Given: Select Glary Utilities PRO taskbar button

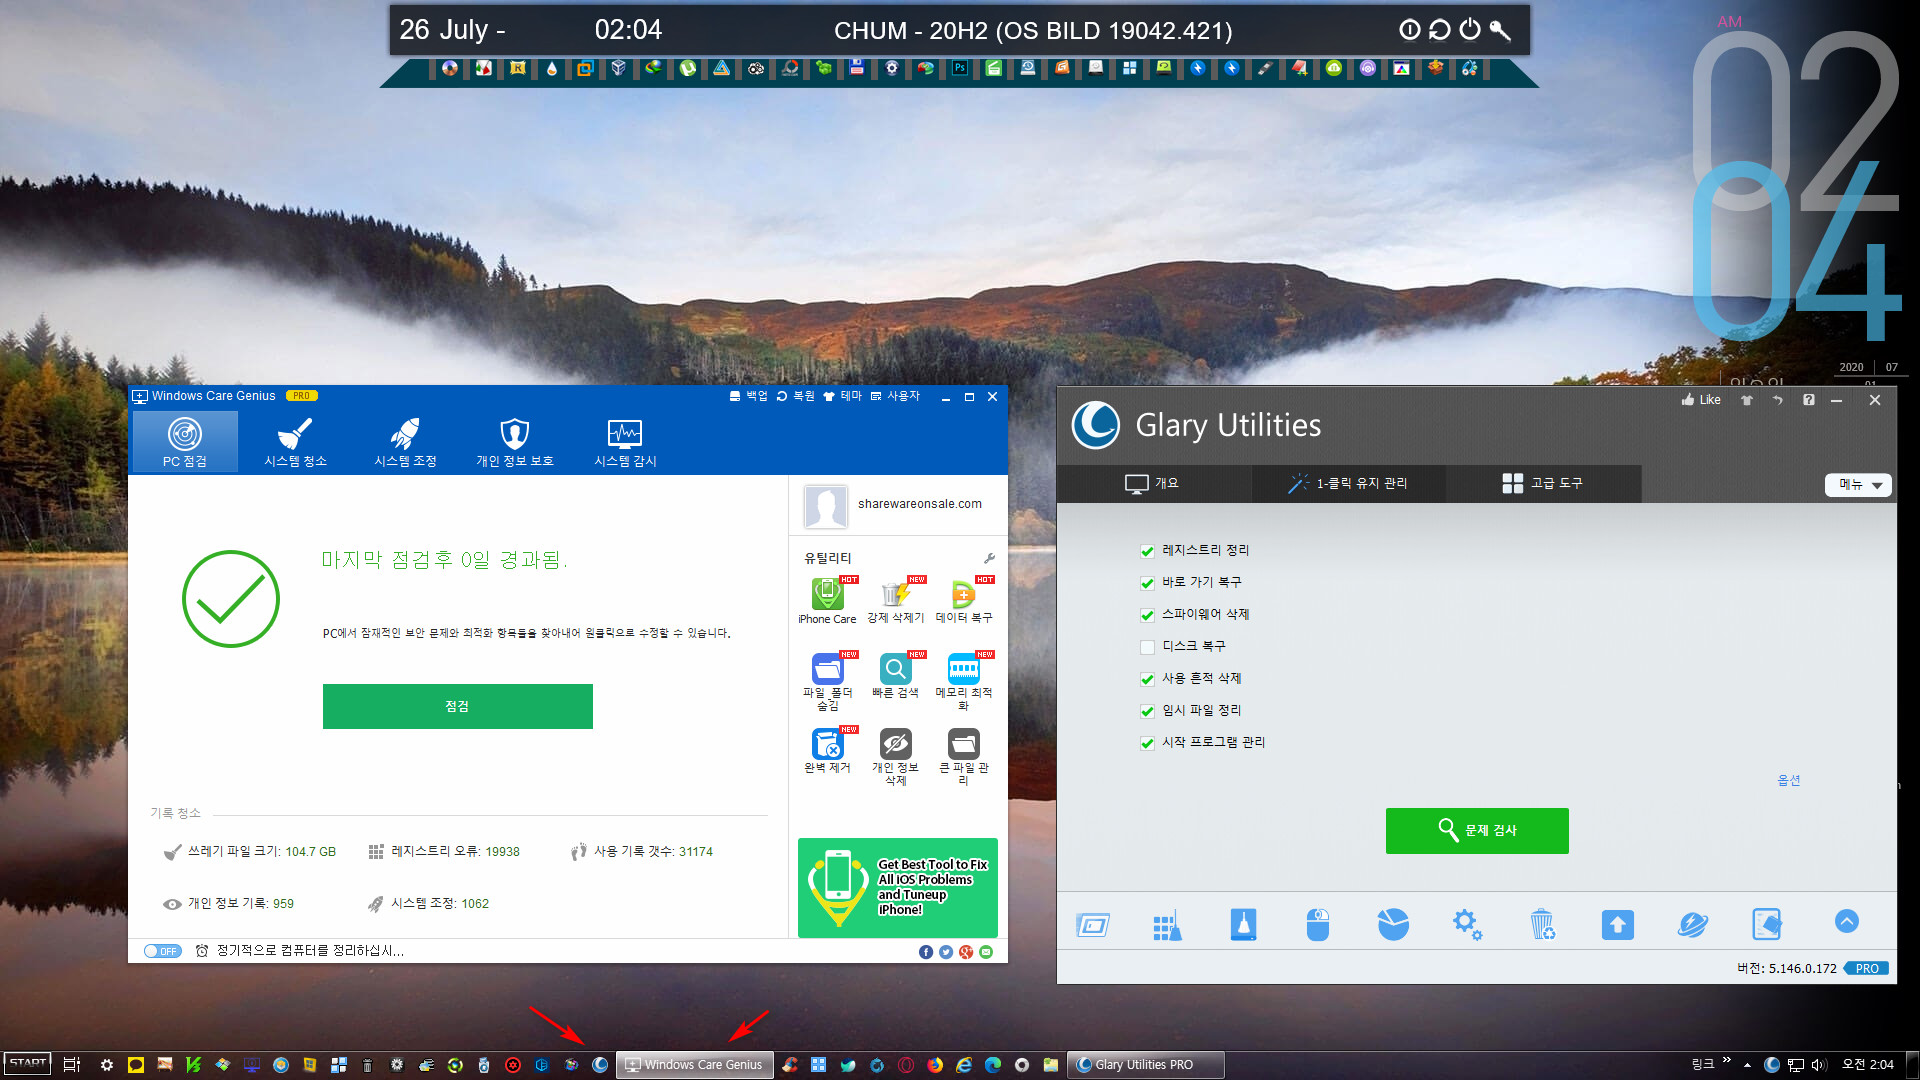Looking at the screenshot, I should pos(1146,1065).
